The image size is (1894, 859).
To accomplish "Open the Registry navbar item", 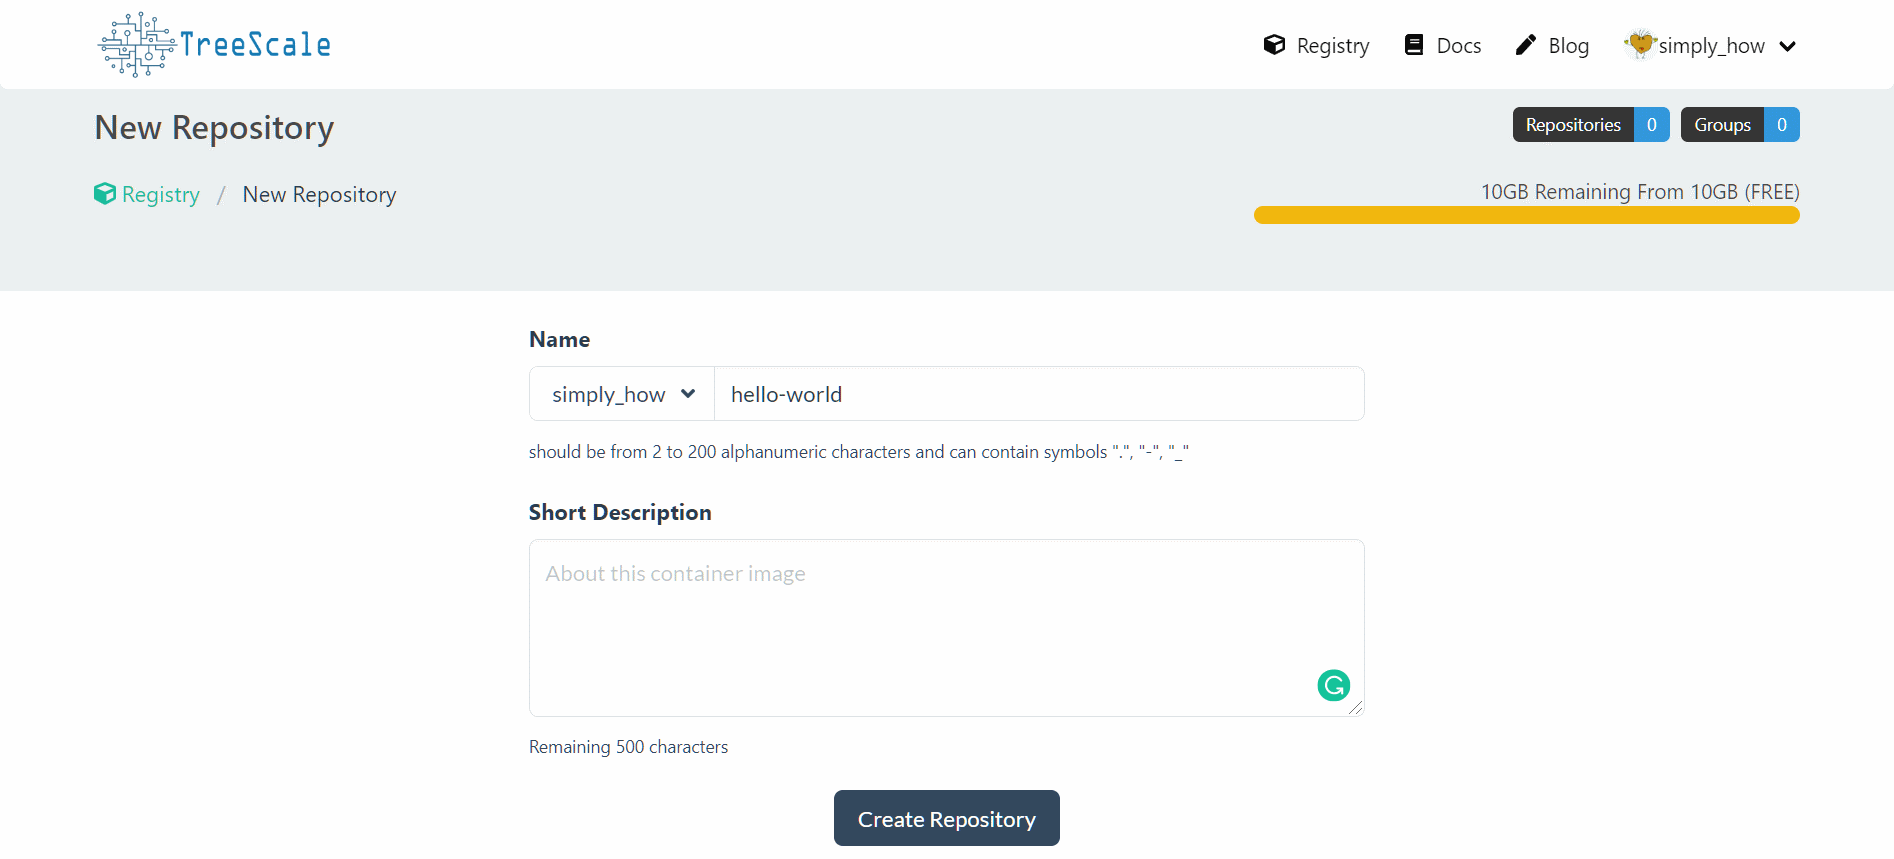I will click(x=1316, y=45).
